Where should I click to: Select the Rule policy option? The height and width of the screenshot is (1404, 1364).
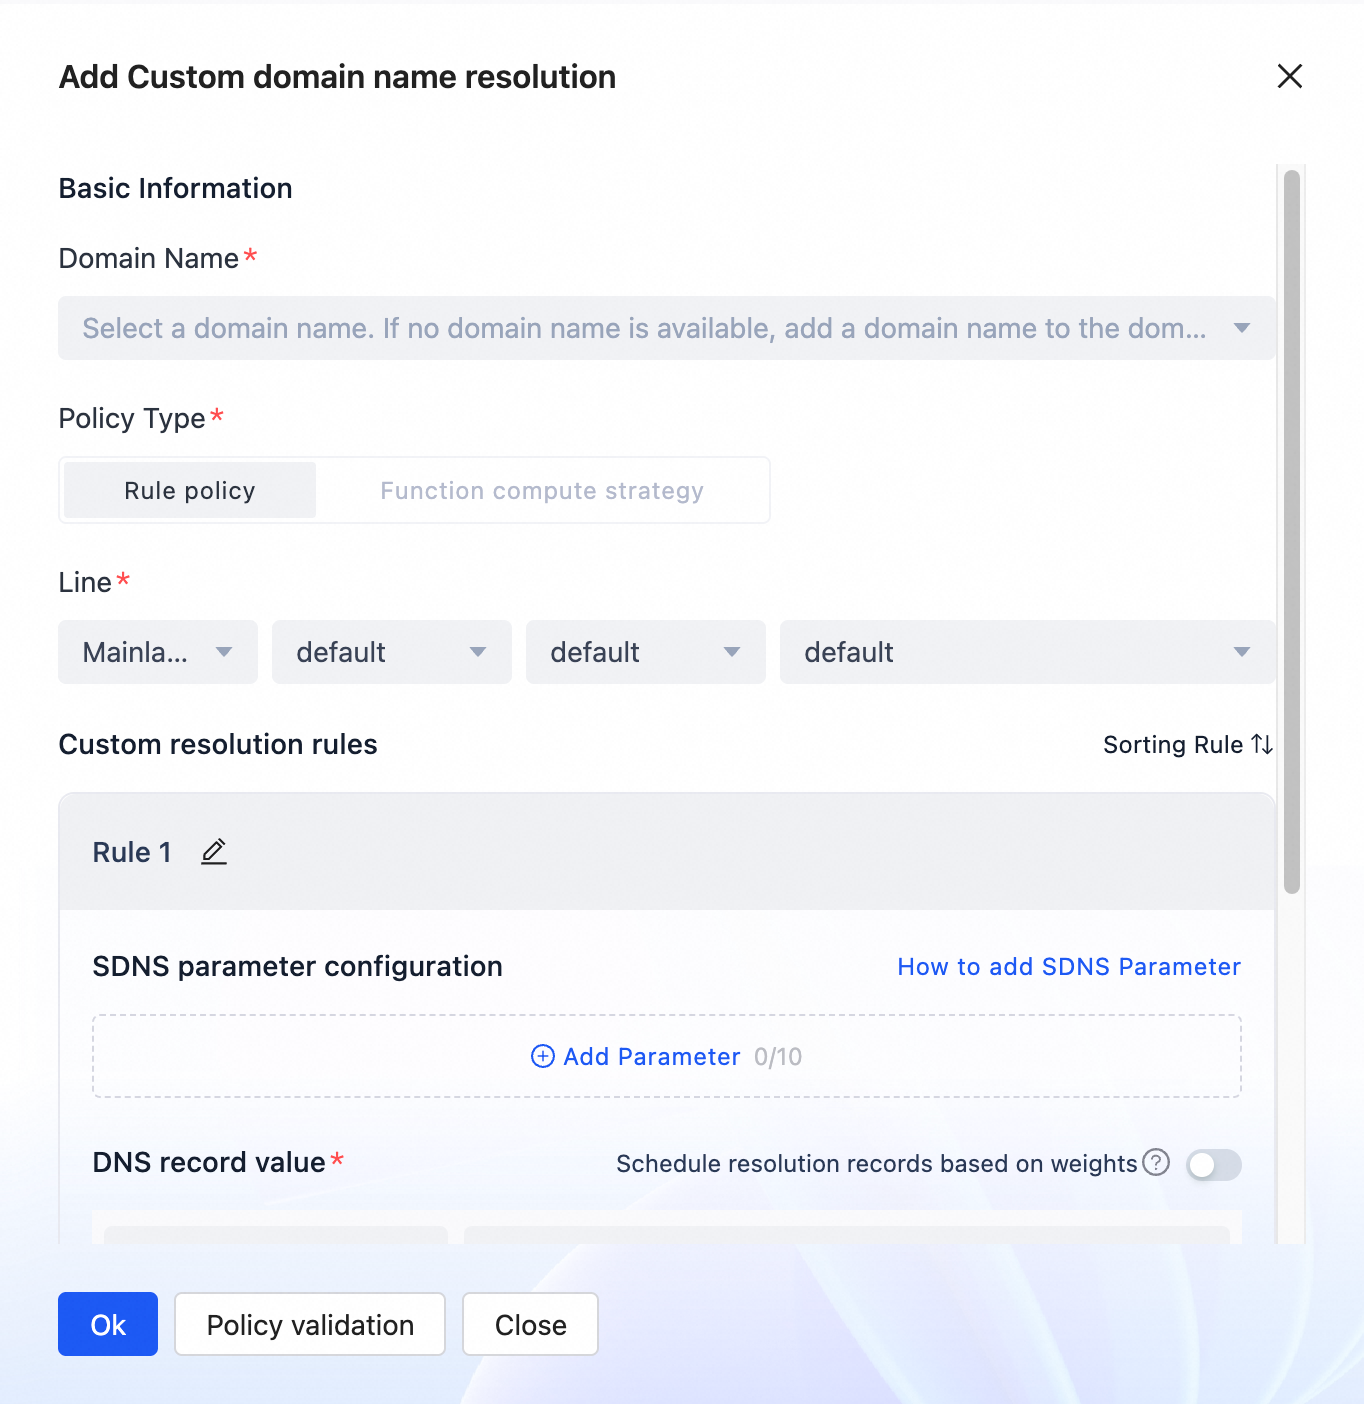click(x=190, y=491)
